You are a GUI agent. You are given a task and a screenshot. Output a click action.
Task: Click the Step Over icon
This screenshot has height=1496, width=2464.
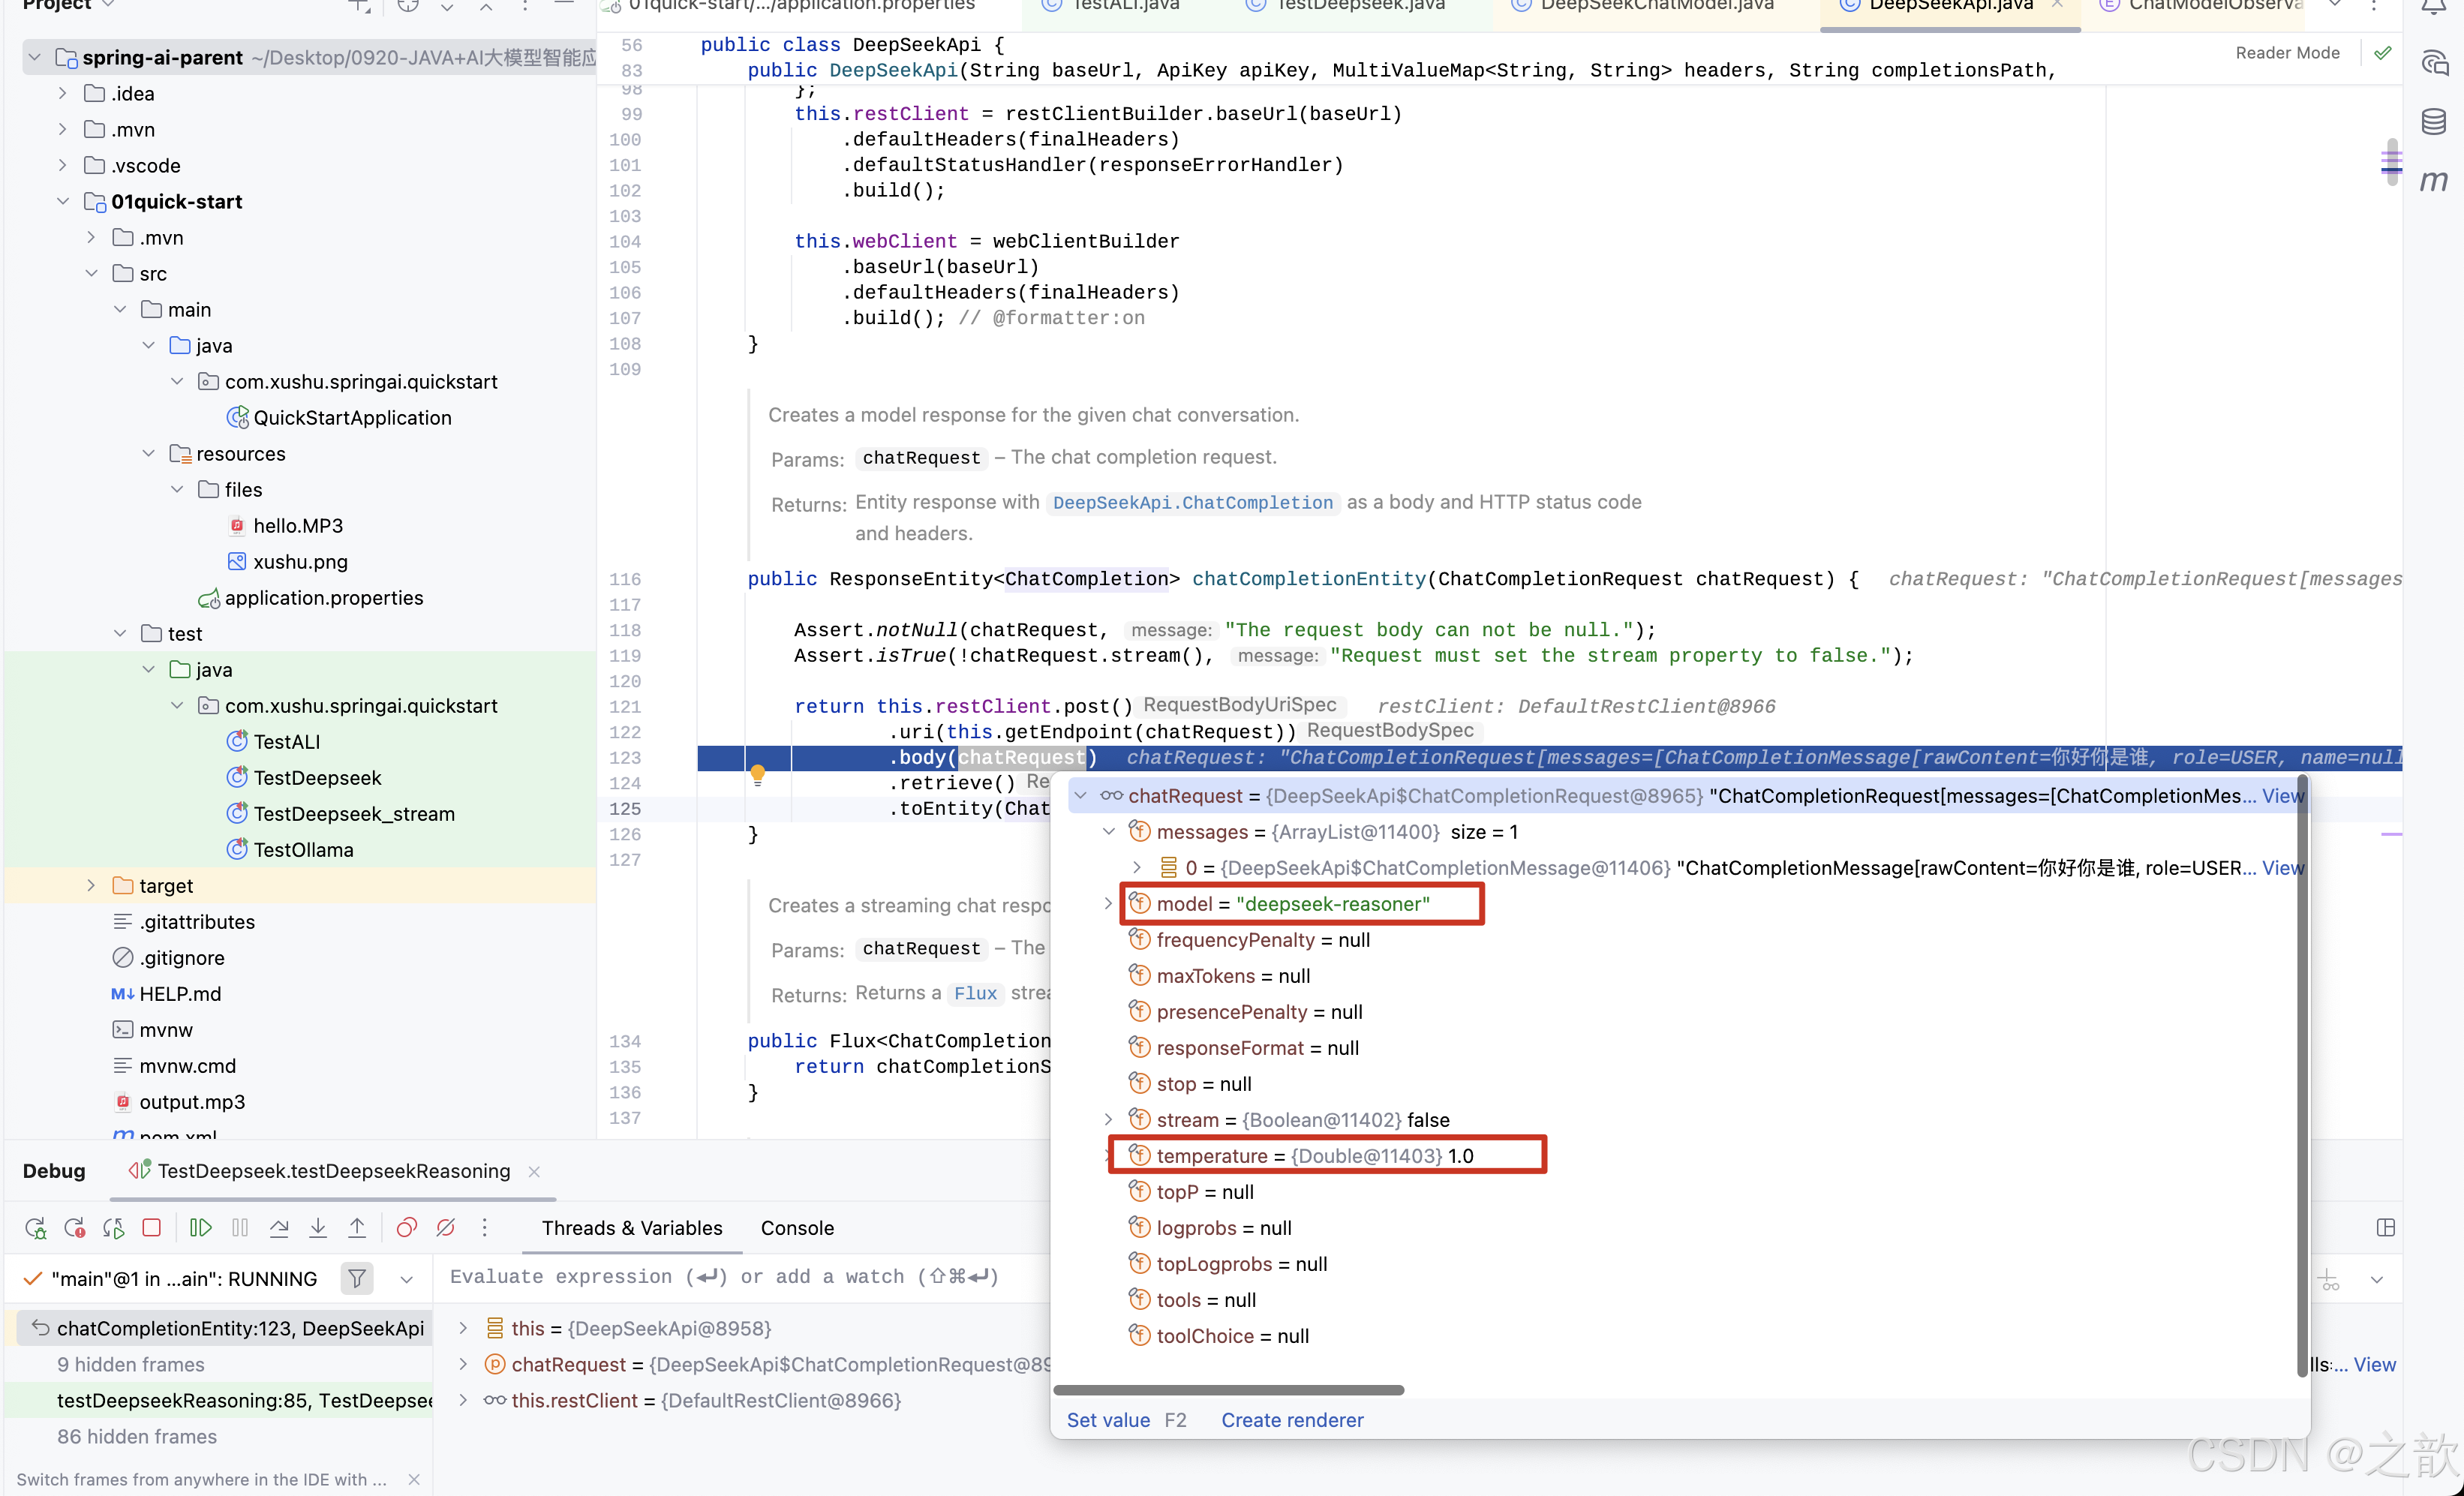279,1228
